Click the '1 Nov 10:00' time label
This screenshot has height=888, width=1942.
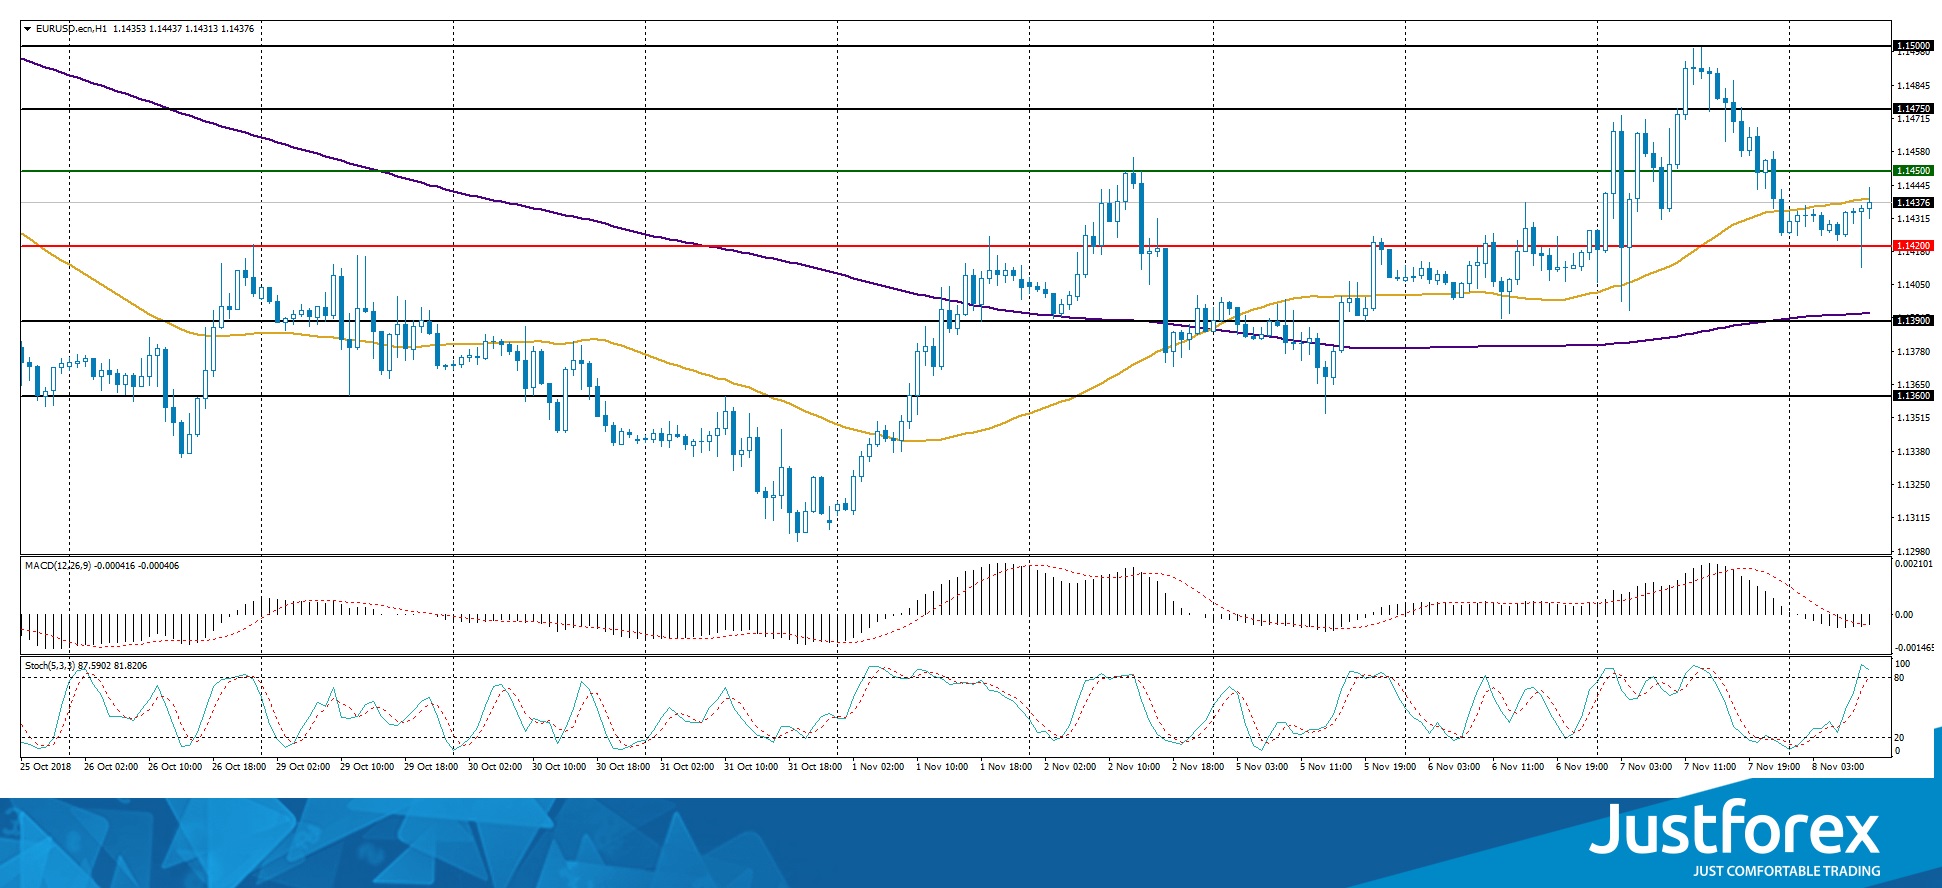(942, 767)
